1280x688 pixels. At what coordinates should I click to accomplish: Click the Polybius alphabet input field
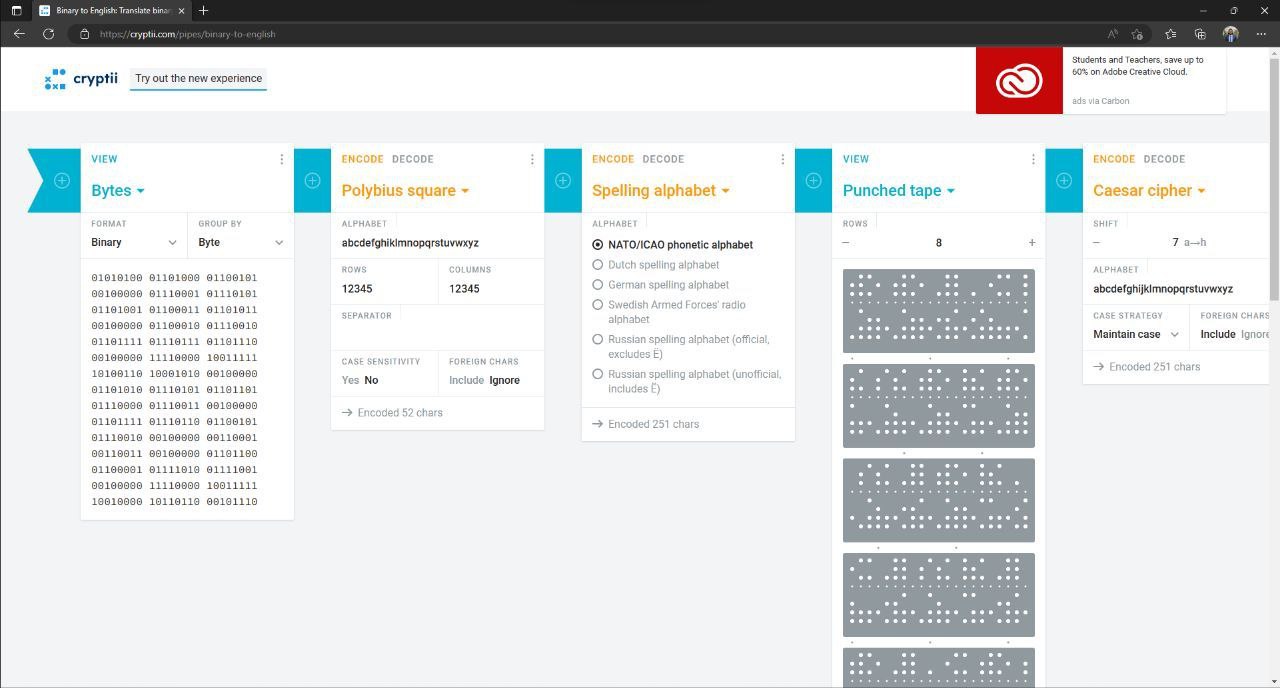pos(436,243)
